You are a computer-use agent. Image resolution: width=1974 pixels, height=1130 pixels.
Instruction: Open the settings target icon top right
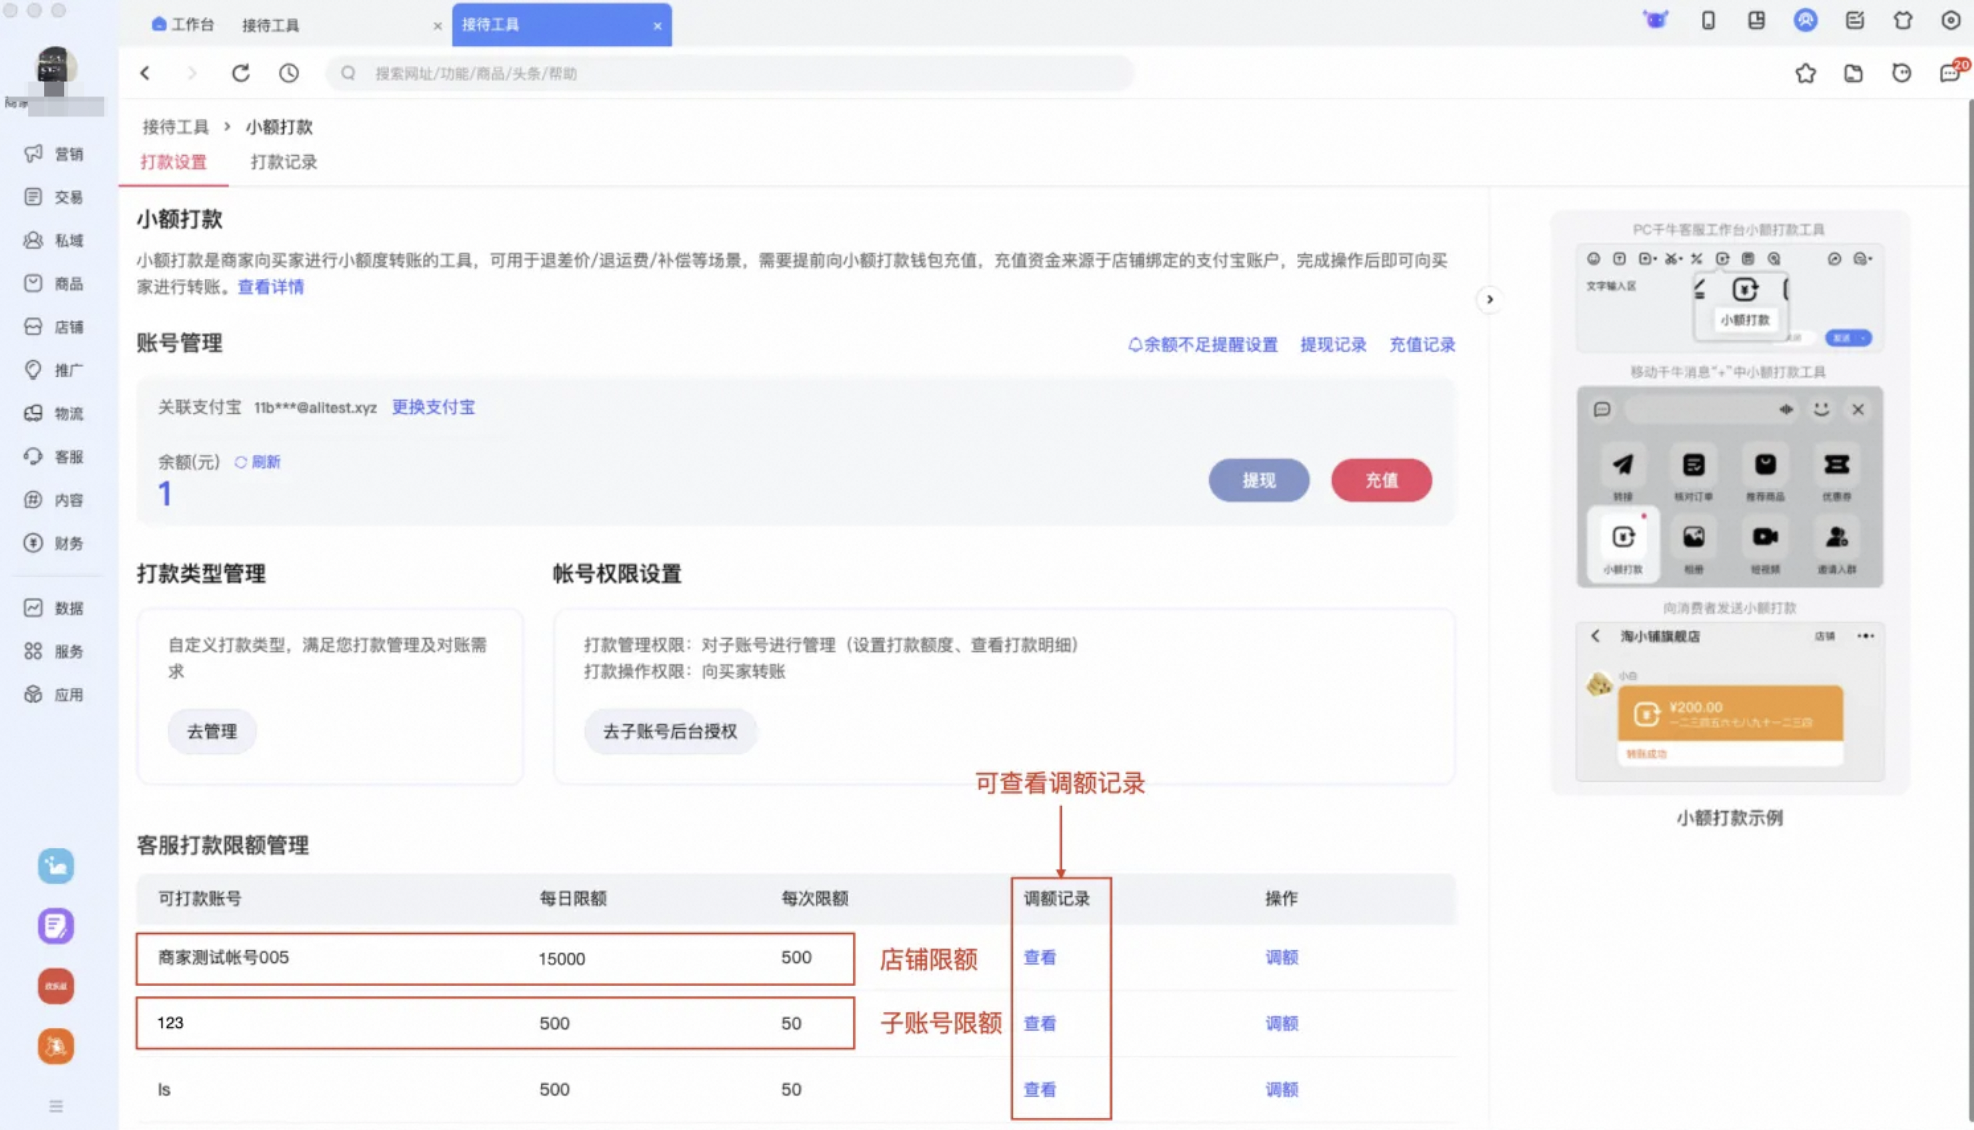click(x=1950, y=20)
